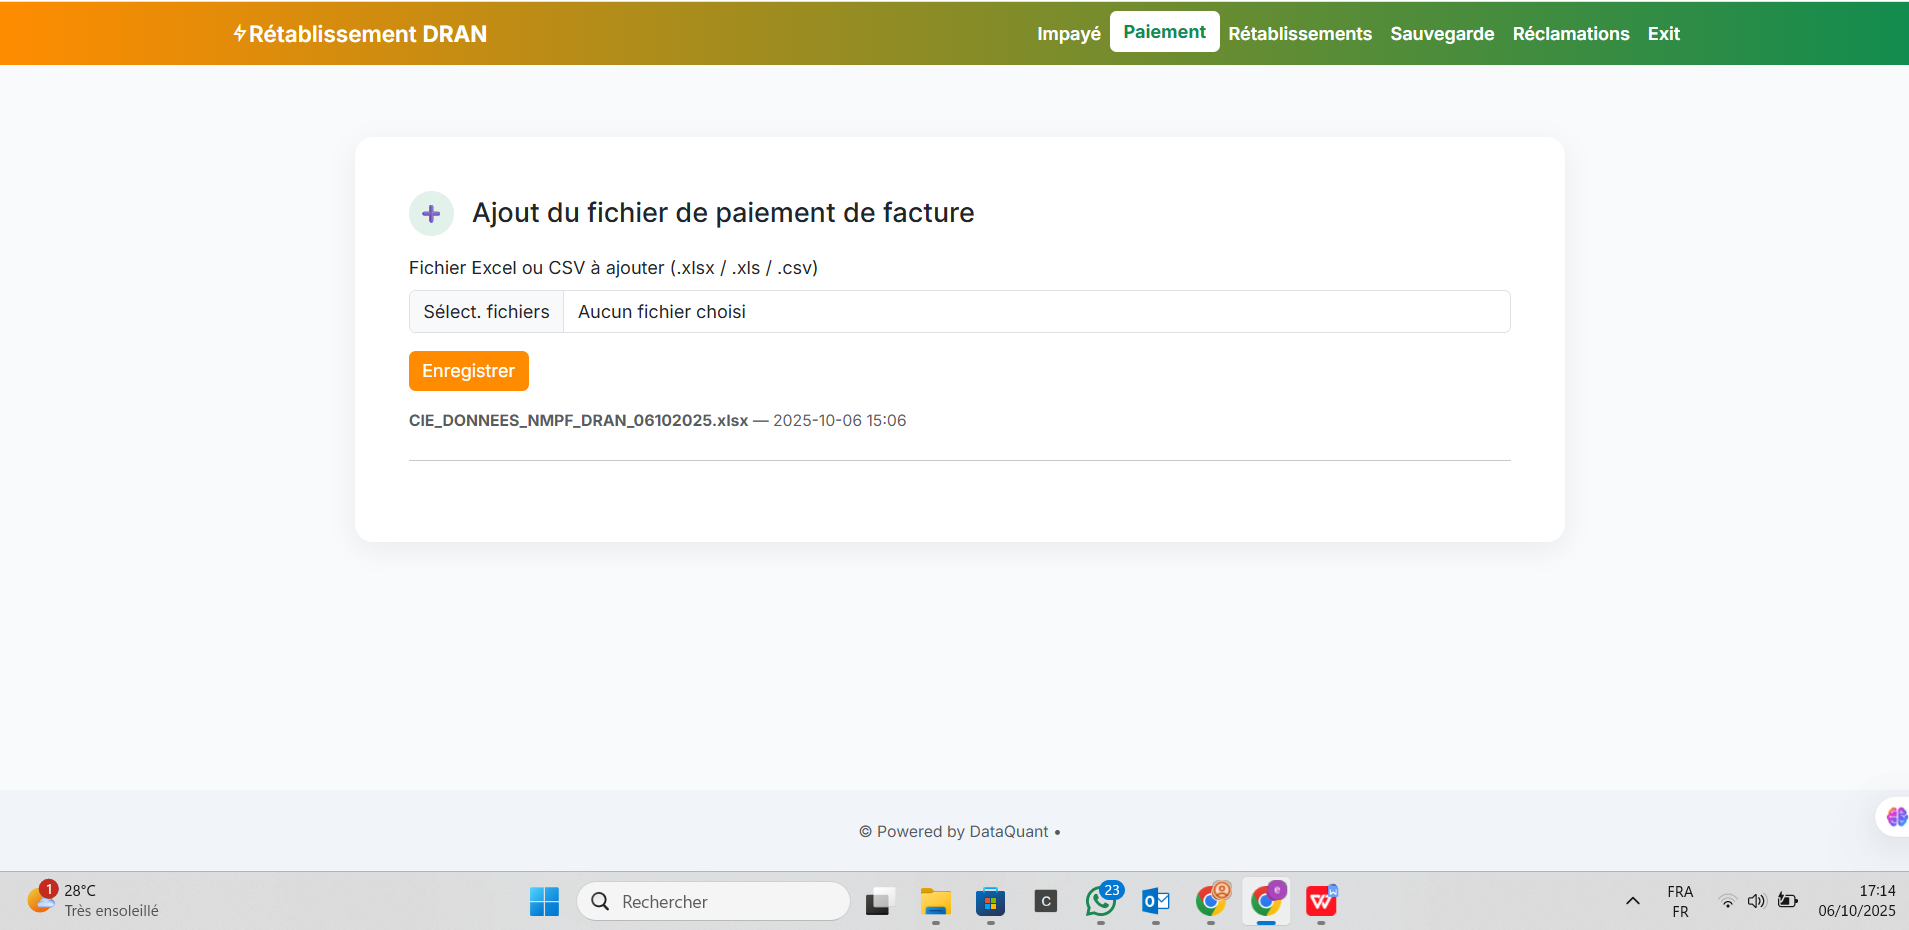Open File Explorer from the taskbar
Image resolution: width=1909 pixels, height=930 pixels.
coord(935,901)
